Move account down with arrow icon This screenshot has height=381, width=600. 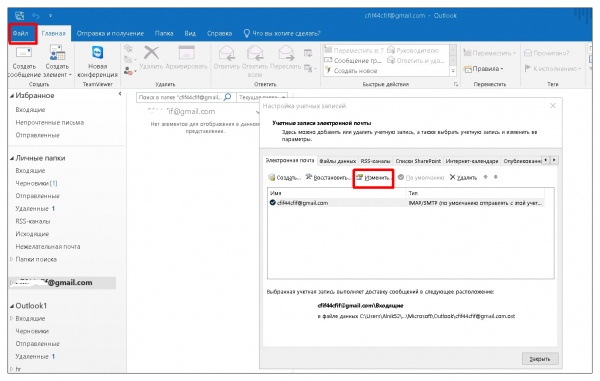coord(496,177)
